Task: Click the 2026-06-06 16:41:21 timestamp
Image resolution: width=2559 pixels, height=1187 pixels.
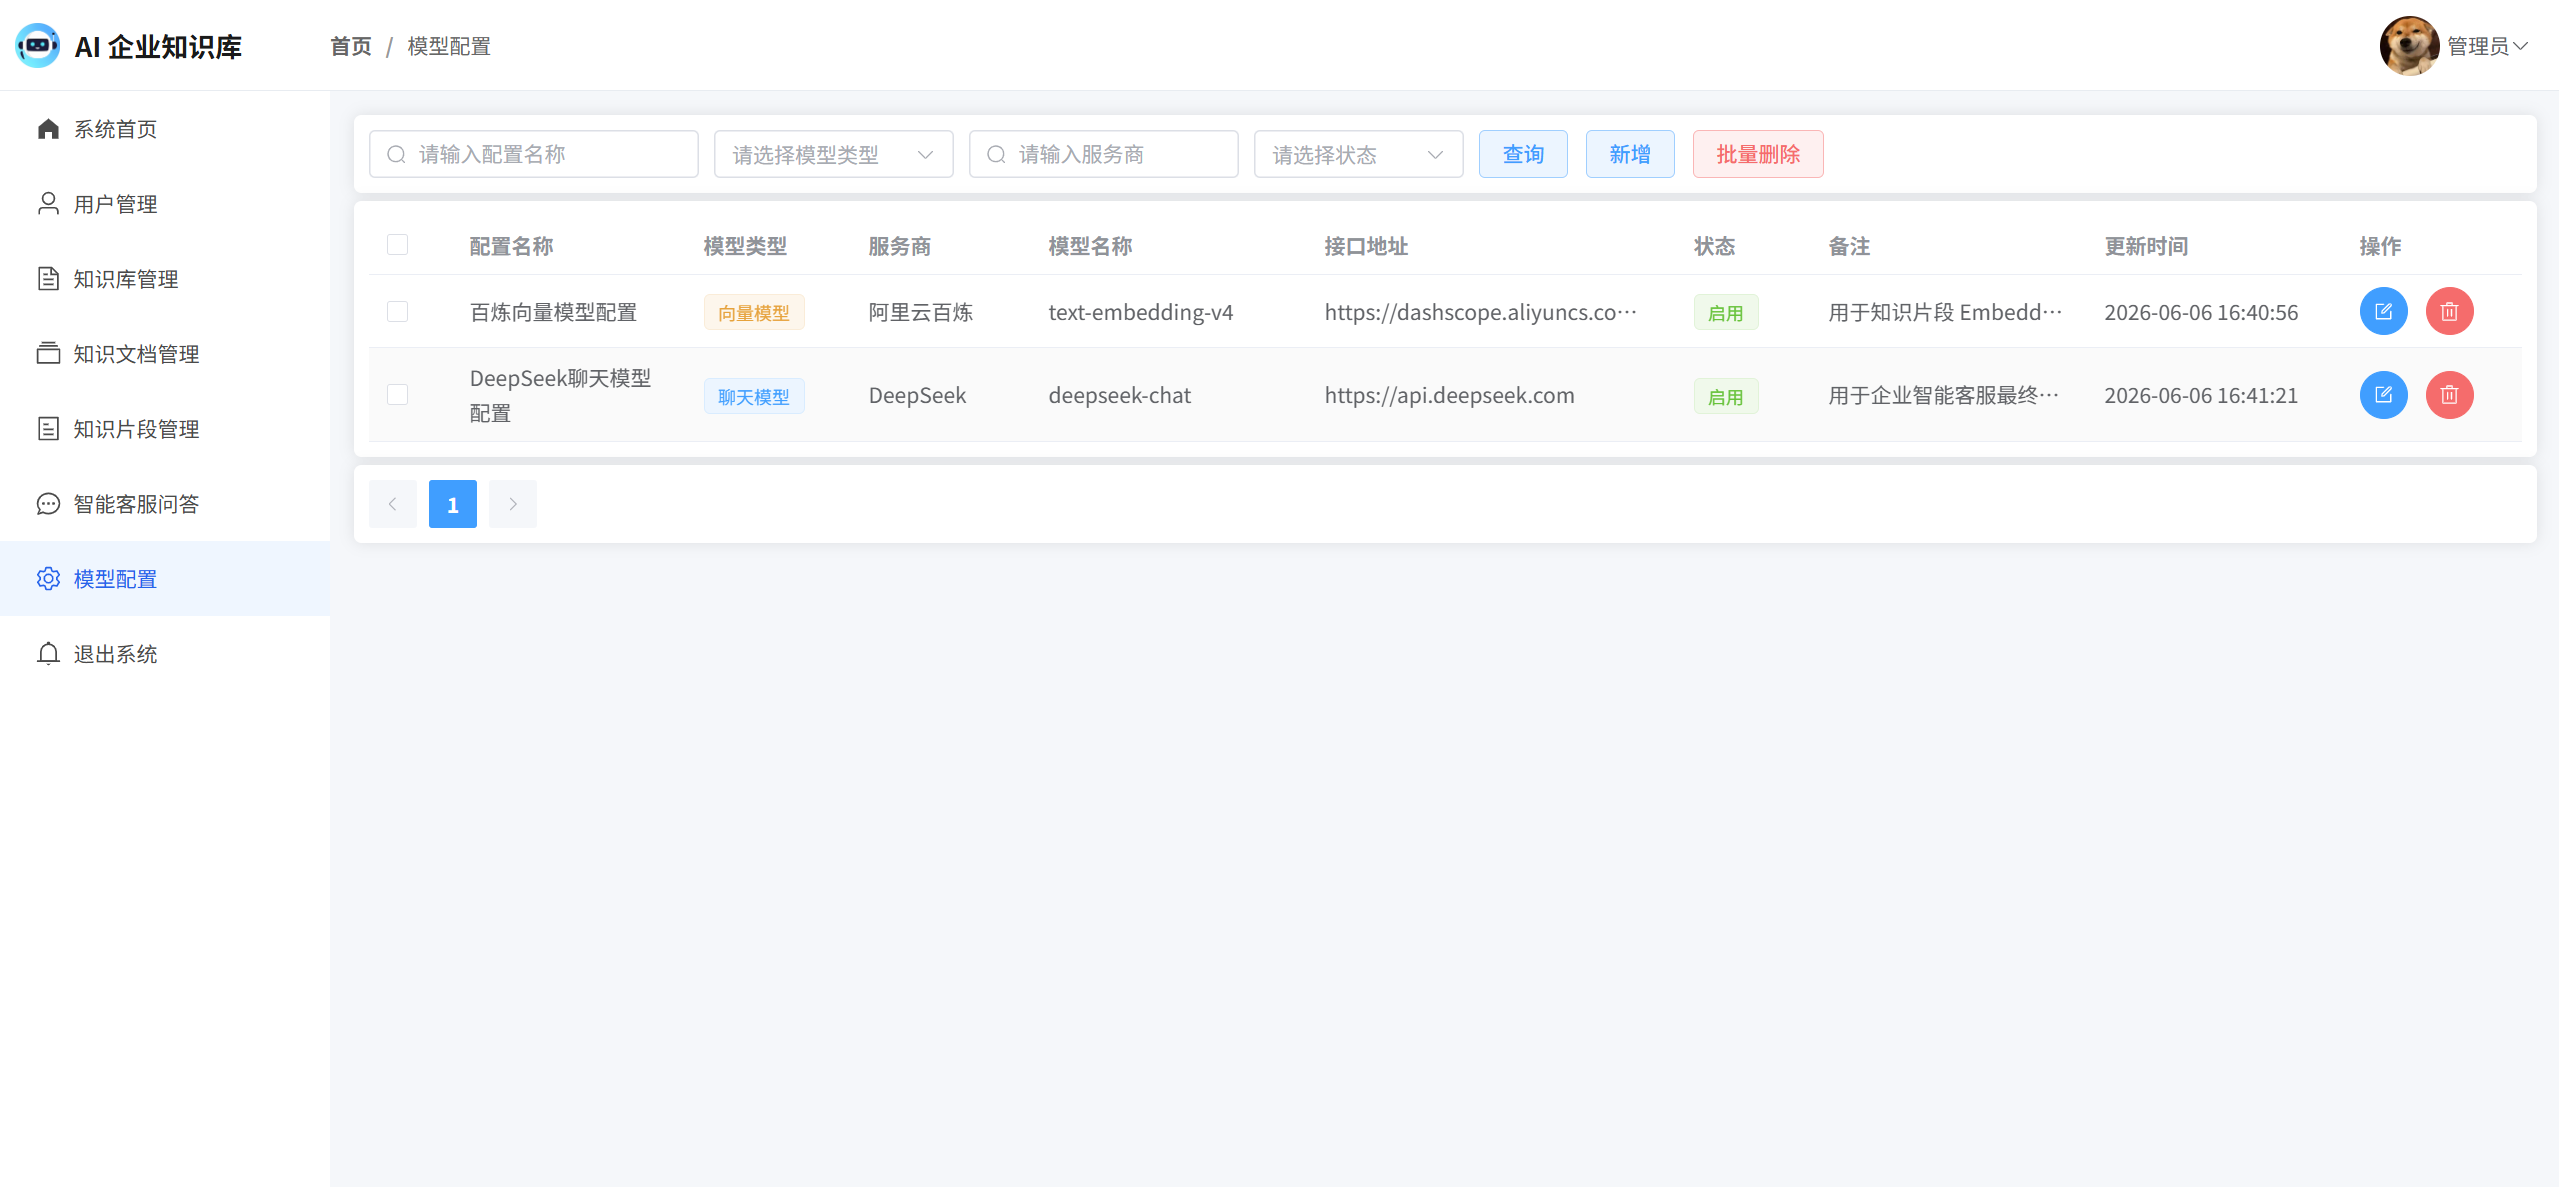Action: click(2201, 395)
